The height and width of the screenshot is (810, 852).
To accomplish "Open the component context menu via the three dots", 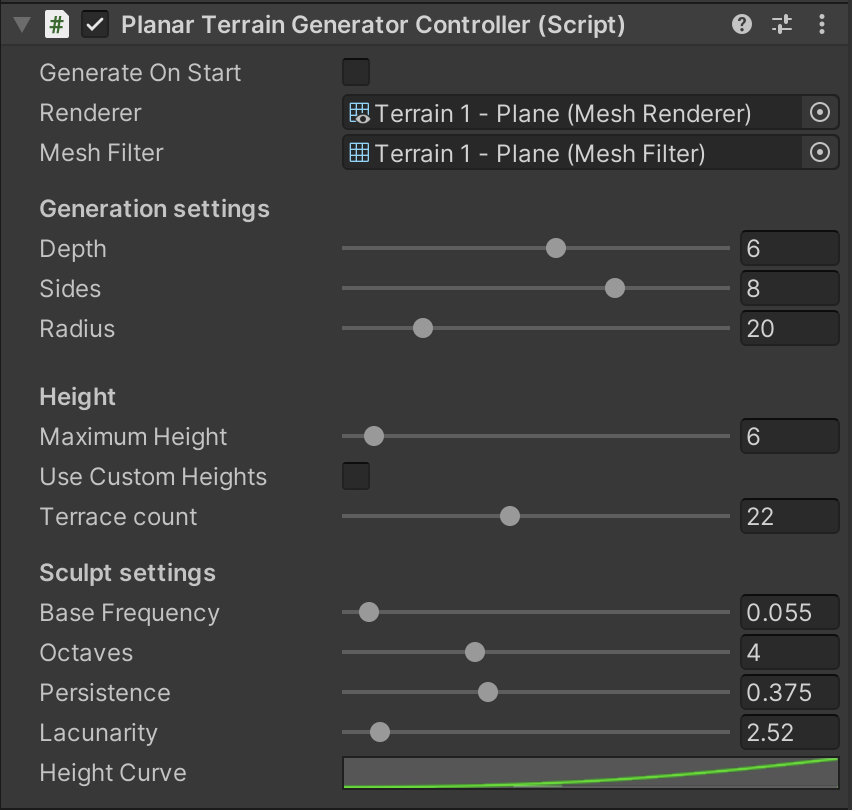I will point(822,23).
